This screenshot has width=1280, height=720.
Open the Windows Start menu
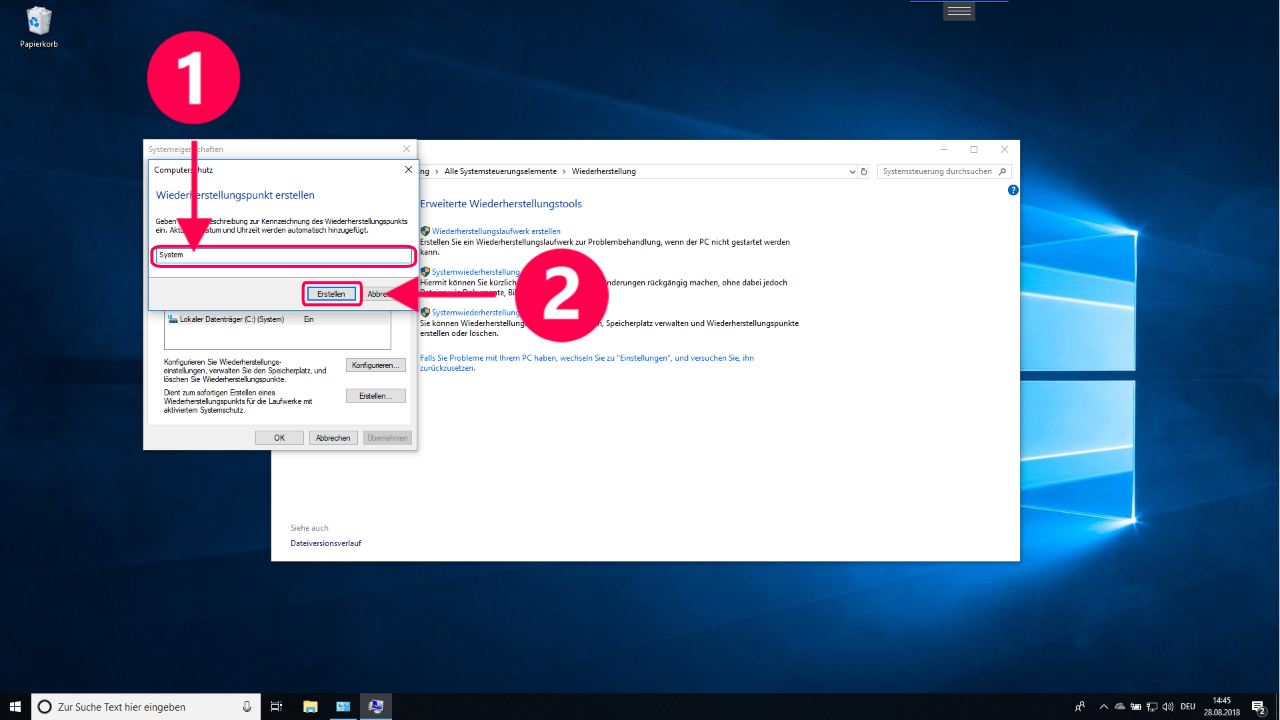point(15,707)
